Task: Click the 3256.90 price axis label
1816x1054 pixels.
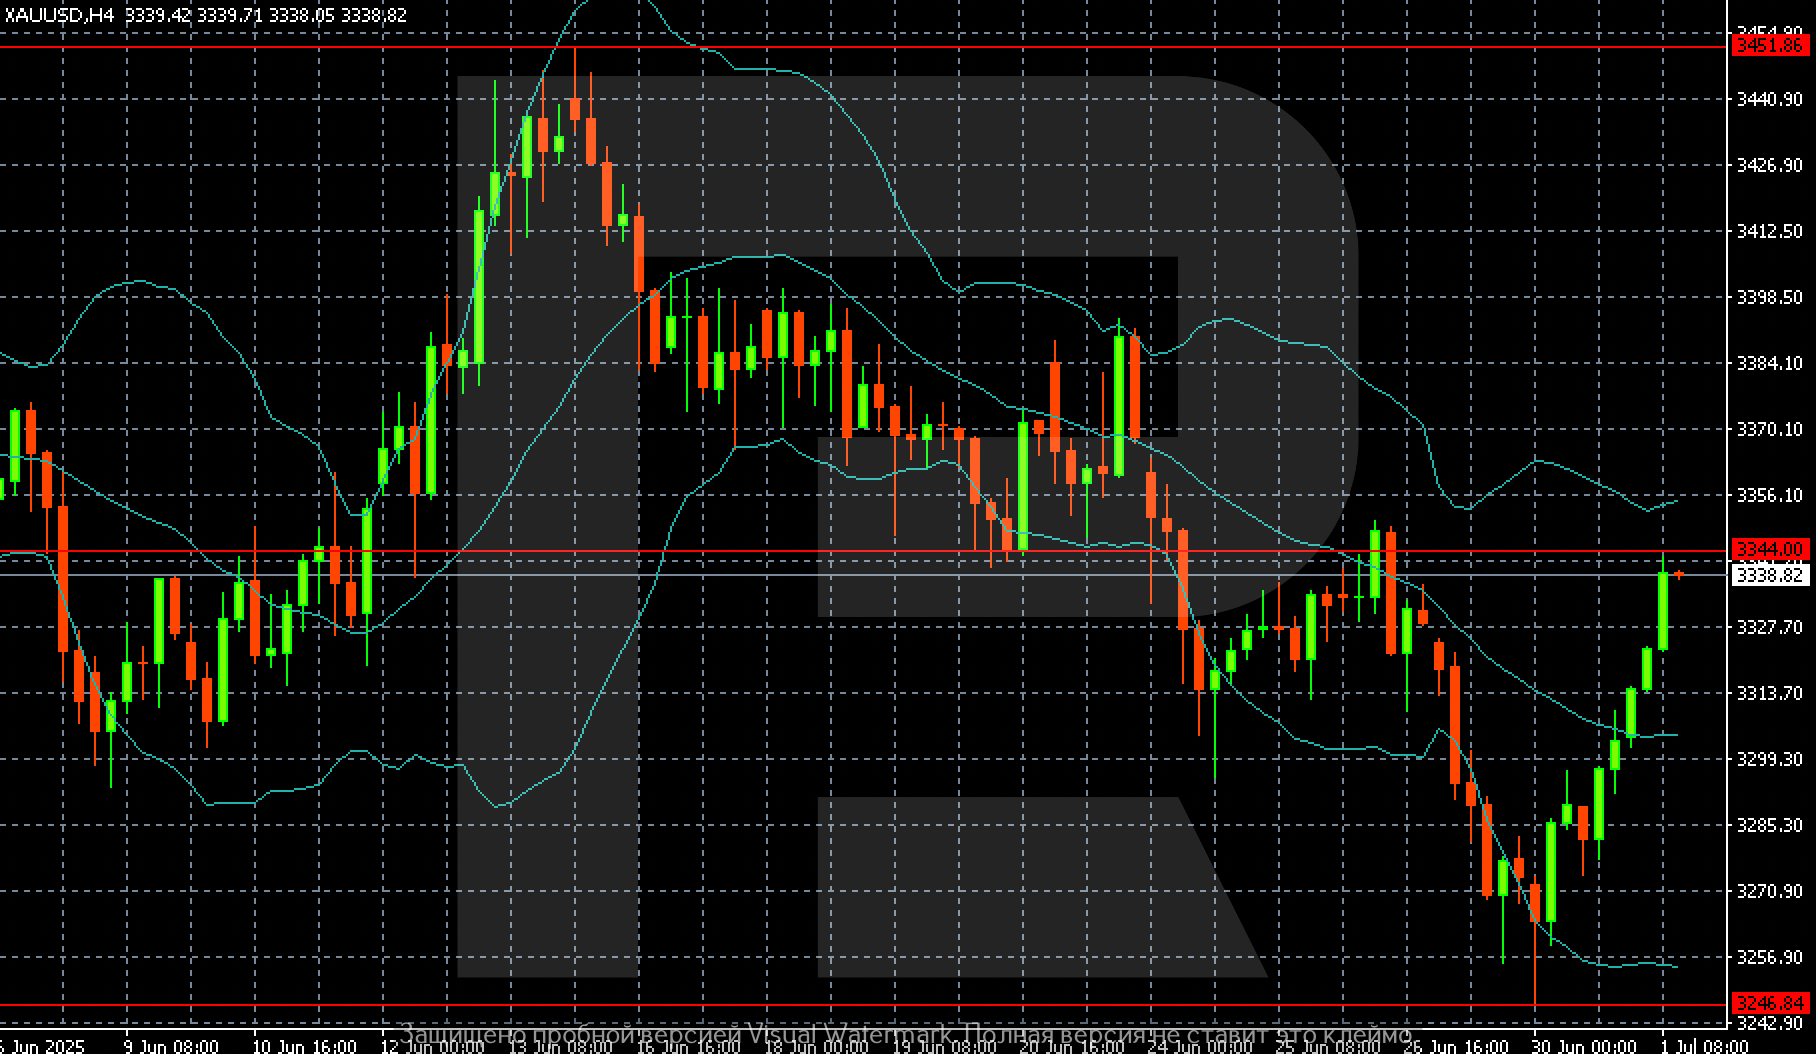Action: [x=1770, y=957]
